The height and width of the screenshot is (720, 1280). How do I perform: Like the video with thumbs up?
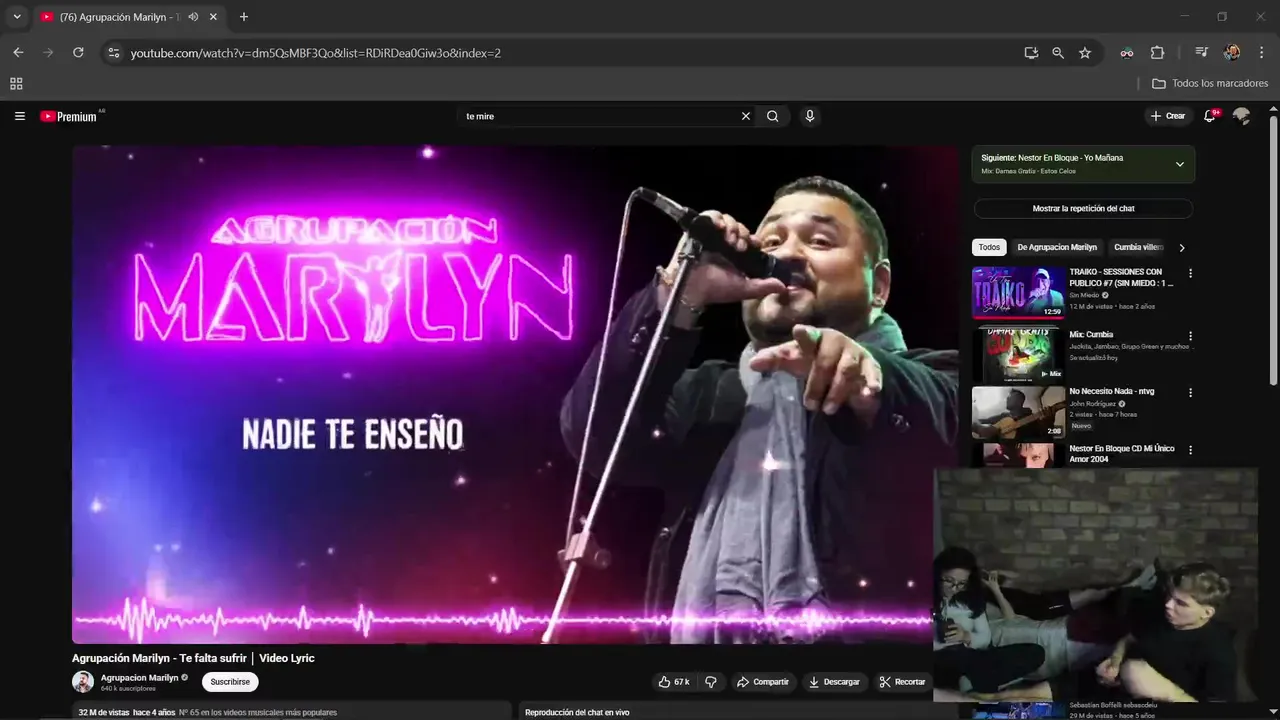[674, 682]
